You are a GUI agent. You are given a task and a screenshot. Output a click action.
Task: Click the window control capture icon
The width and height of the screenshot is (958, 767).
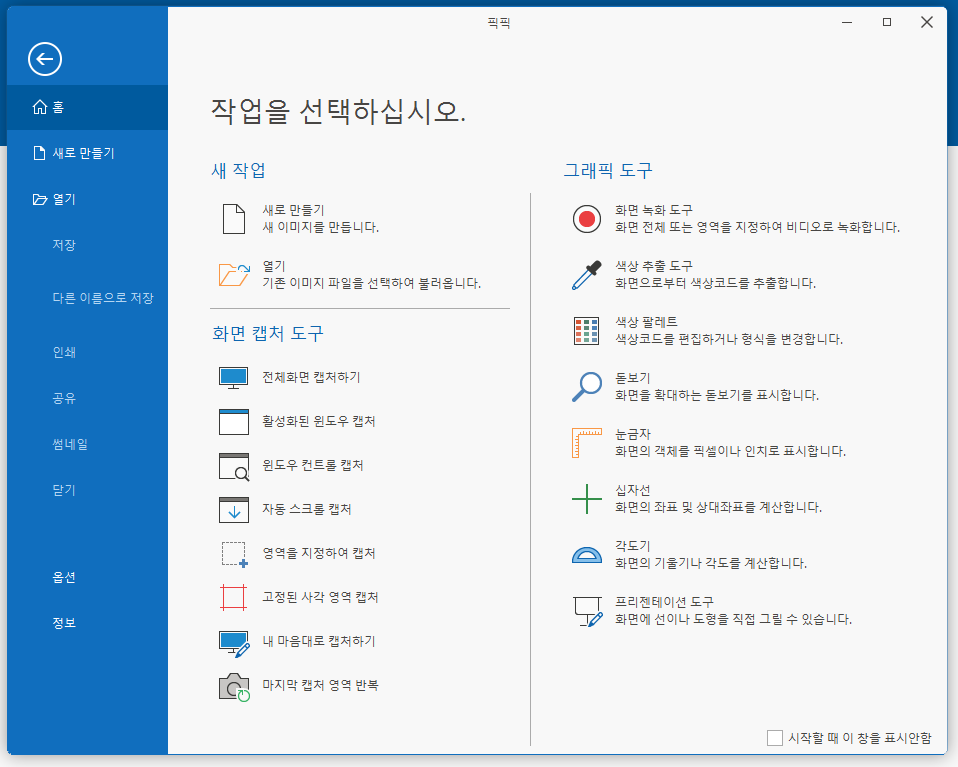[233, 466]
